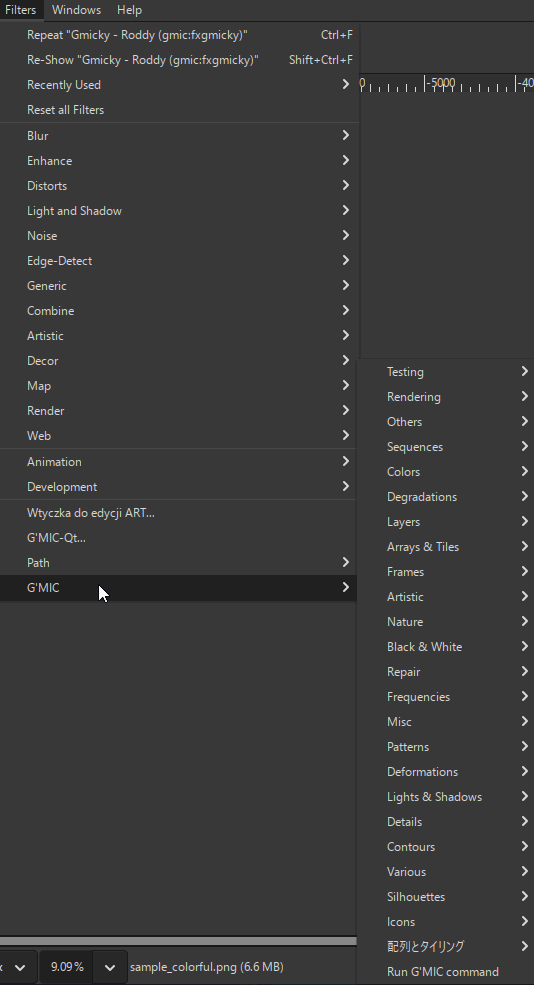Open the Animation submenu
The height and width of the screenshot is (985, 534).
pyautogui.click(x=178, y=462)
